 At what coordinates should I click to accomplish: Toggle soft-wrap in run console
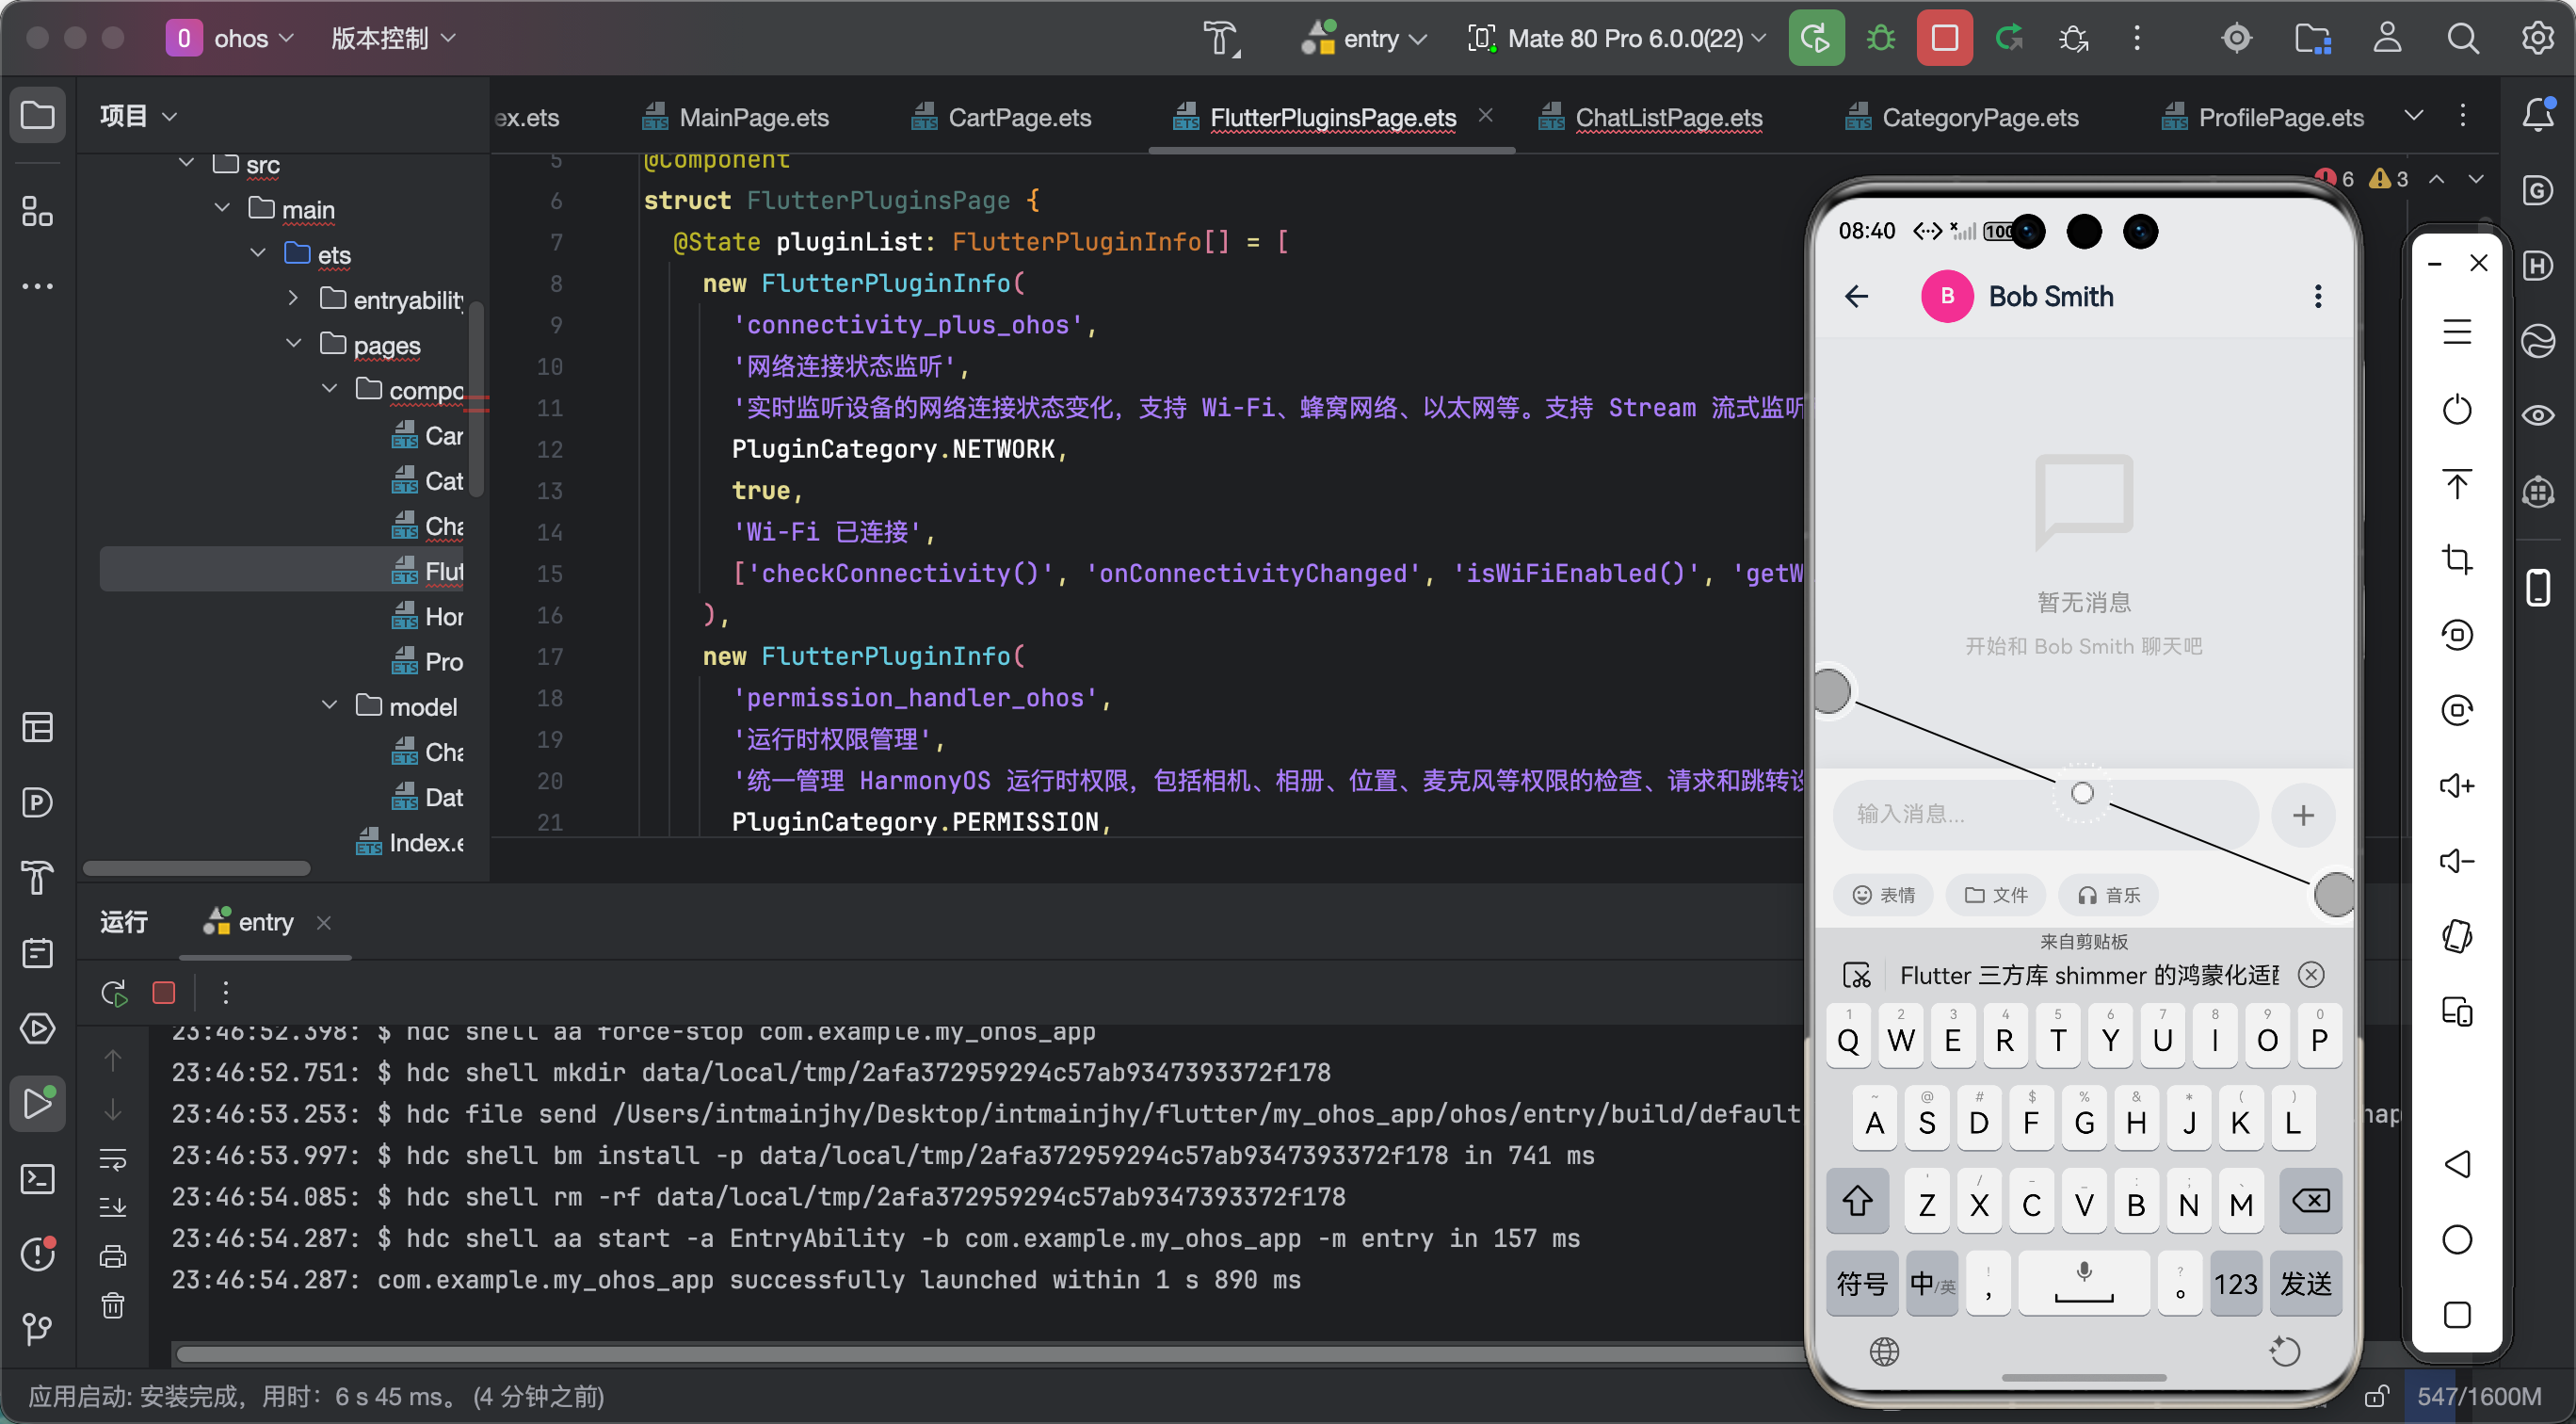coord(113,1160)
